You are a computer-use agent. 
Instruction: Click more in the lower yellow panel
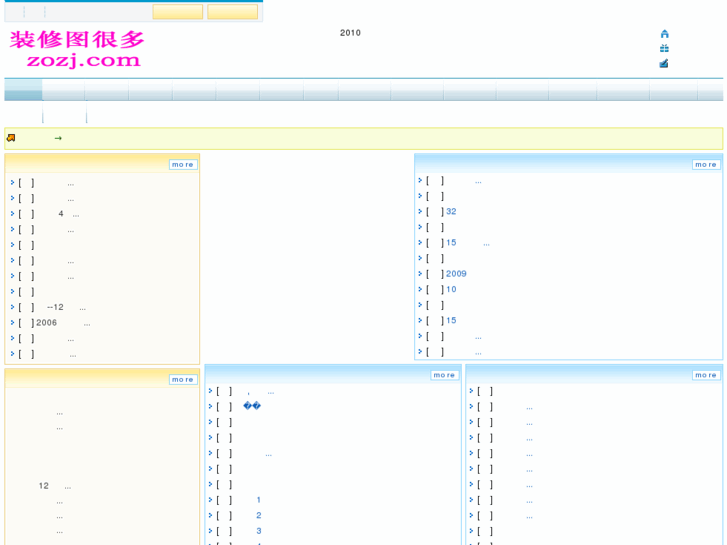pyautogui.click(x=183, y=379)
